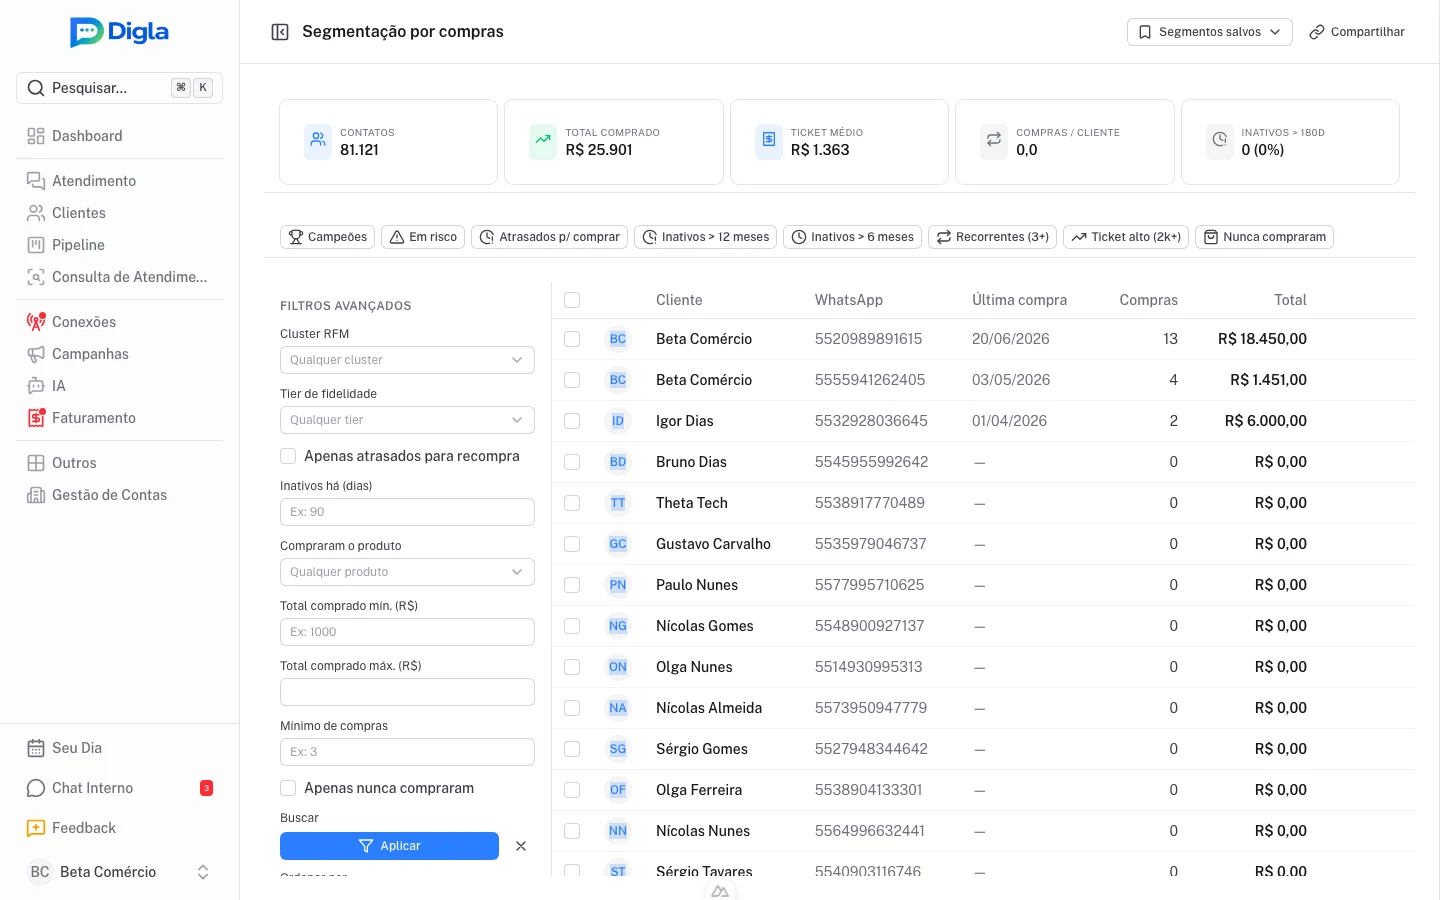The width and height of the screenshot is (1440, 900).
Task: Open the Tier de fidelidade dropdown
Action: 407,420
